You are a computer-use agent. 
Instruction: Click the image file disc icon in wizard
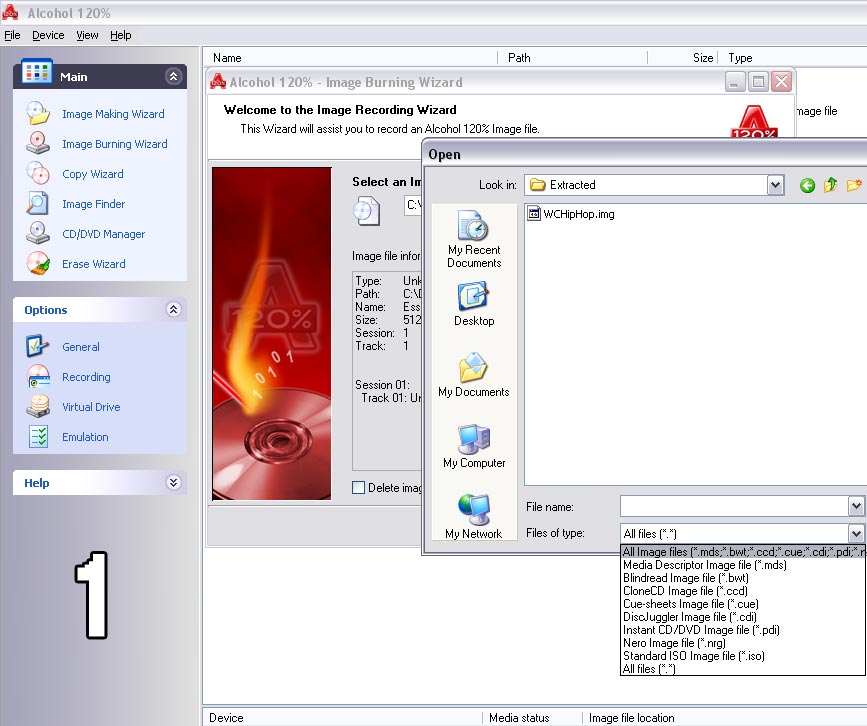tap(366, 213)
